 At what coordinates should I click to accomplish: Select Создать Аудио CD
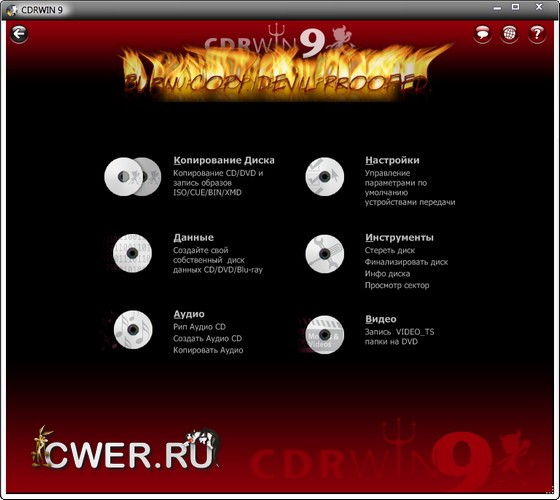(208, 338)
